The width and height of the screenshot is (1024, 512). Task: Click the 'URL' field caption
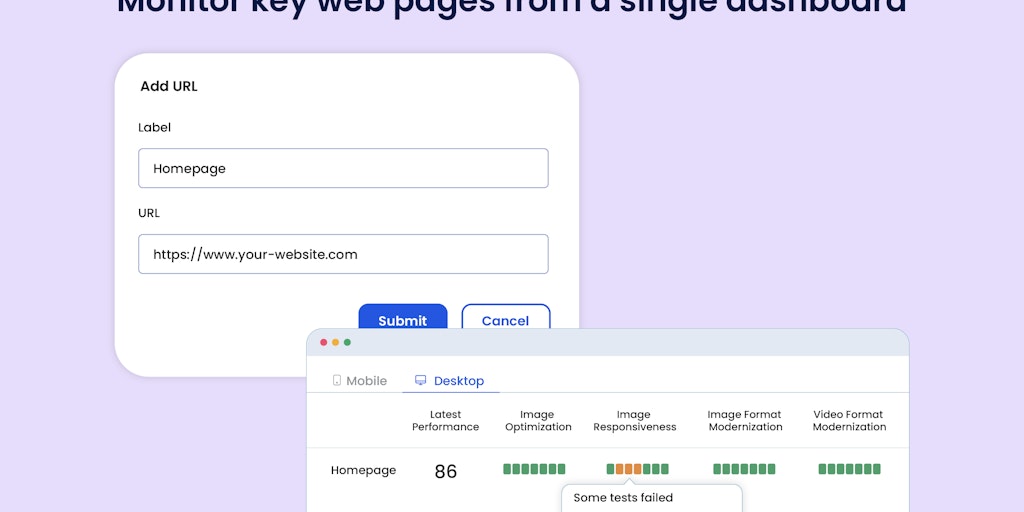(x=149, y=213)
